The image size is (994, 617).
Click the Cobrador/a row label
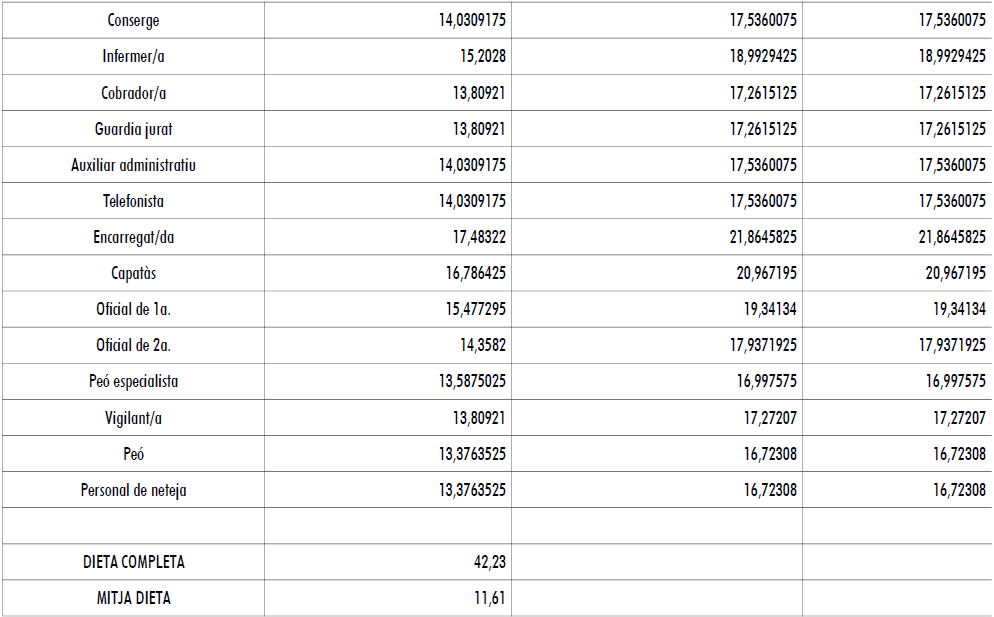[x=133, y=93]
